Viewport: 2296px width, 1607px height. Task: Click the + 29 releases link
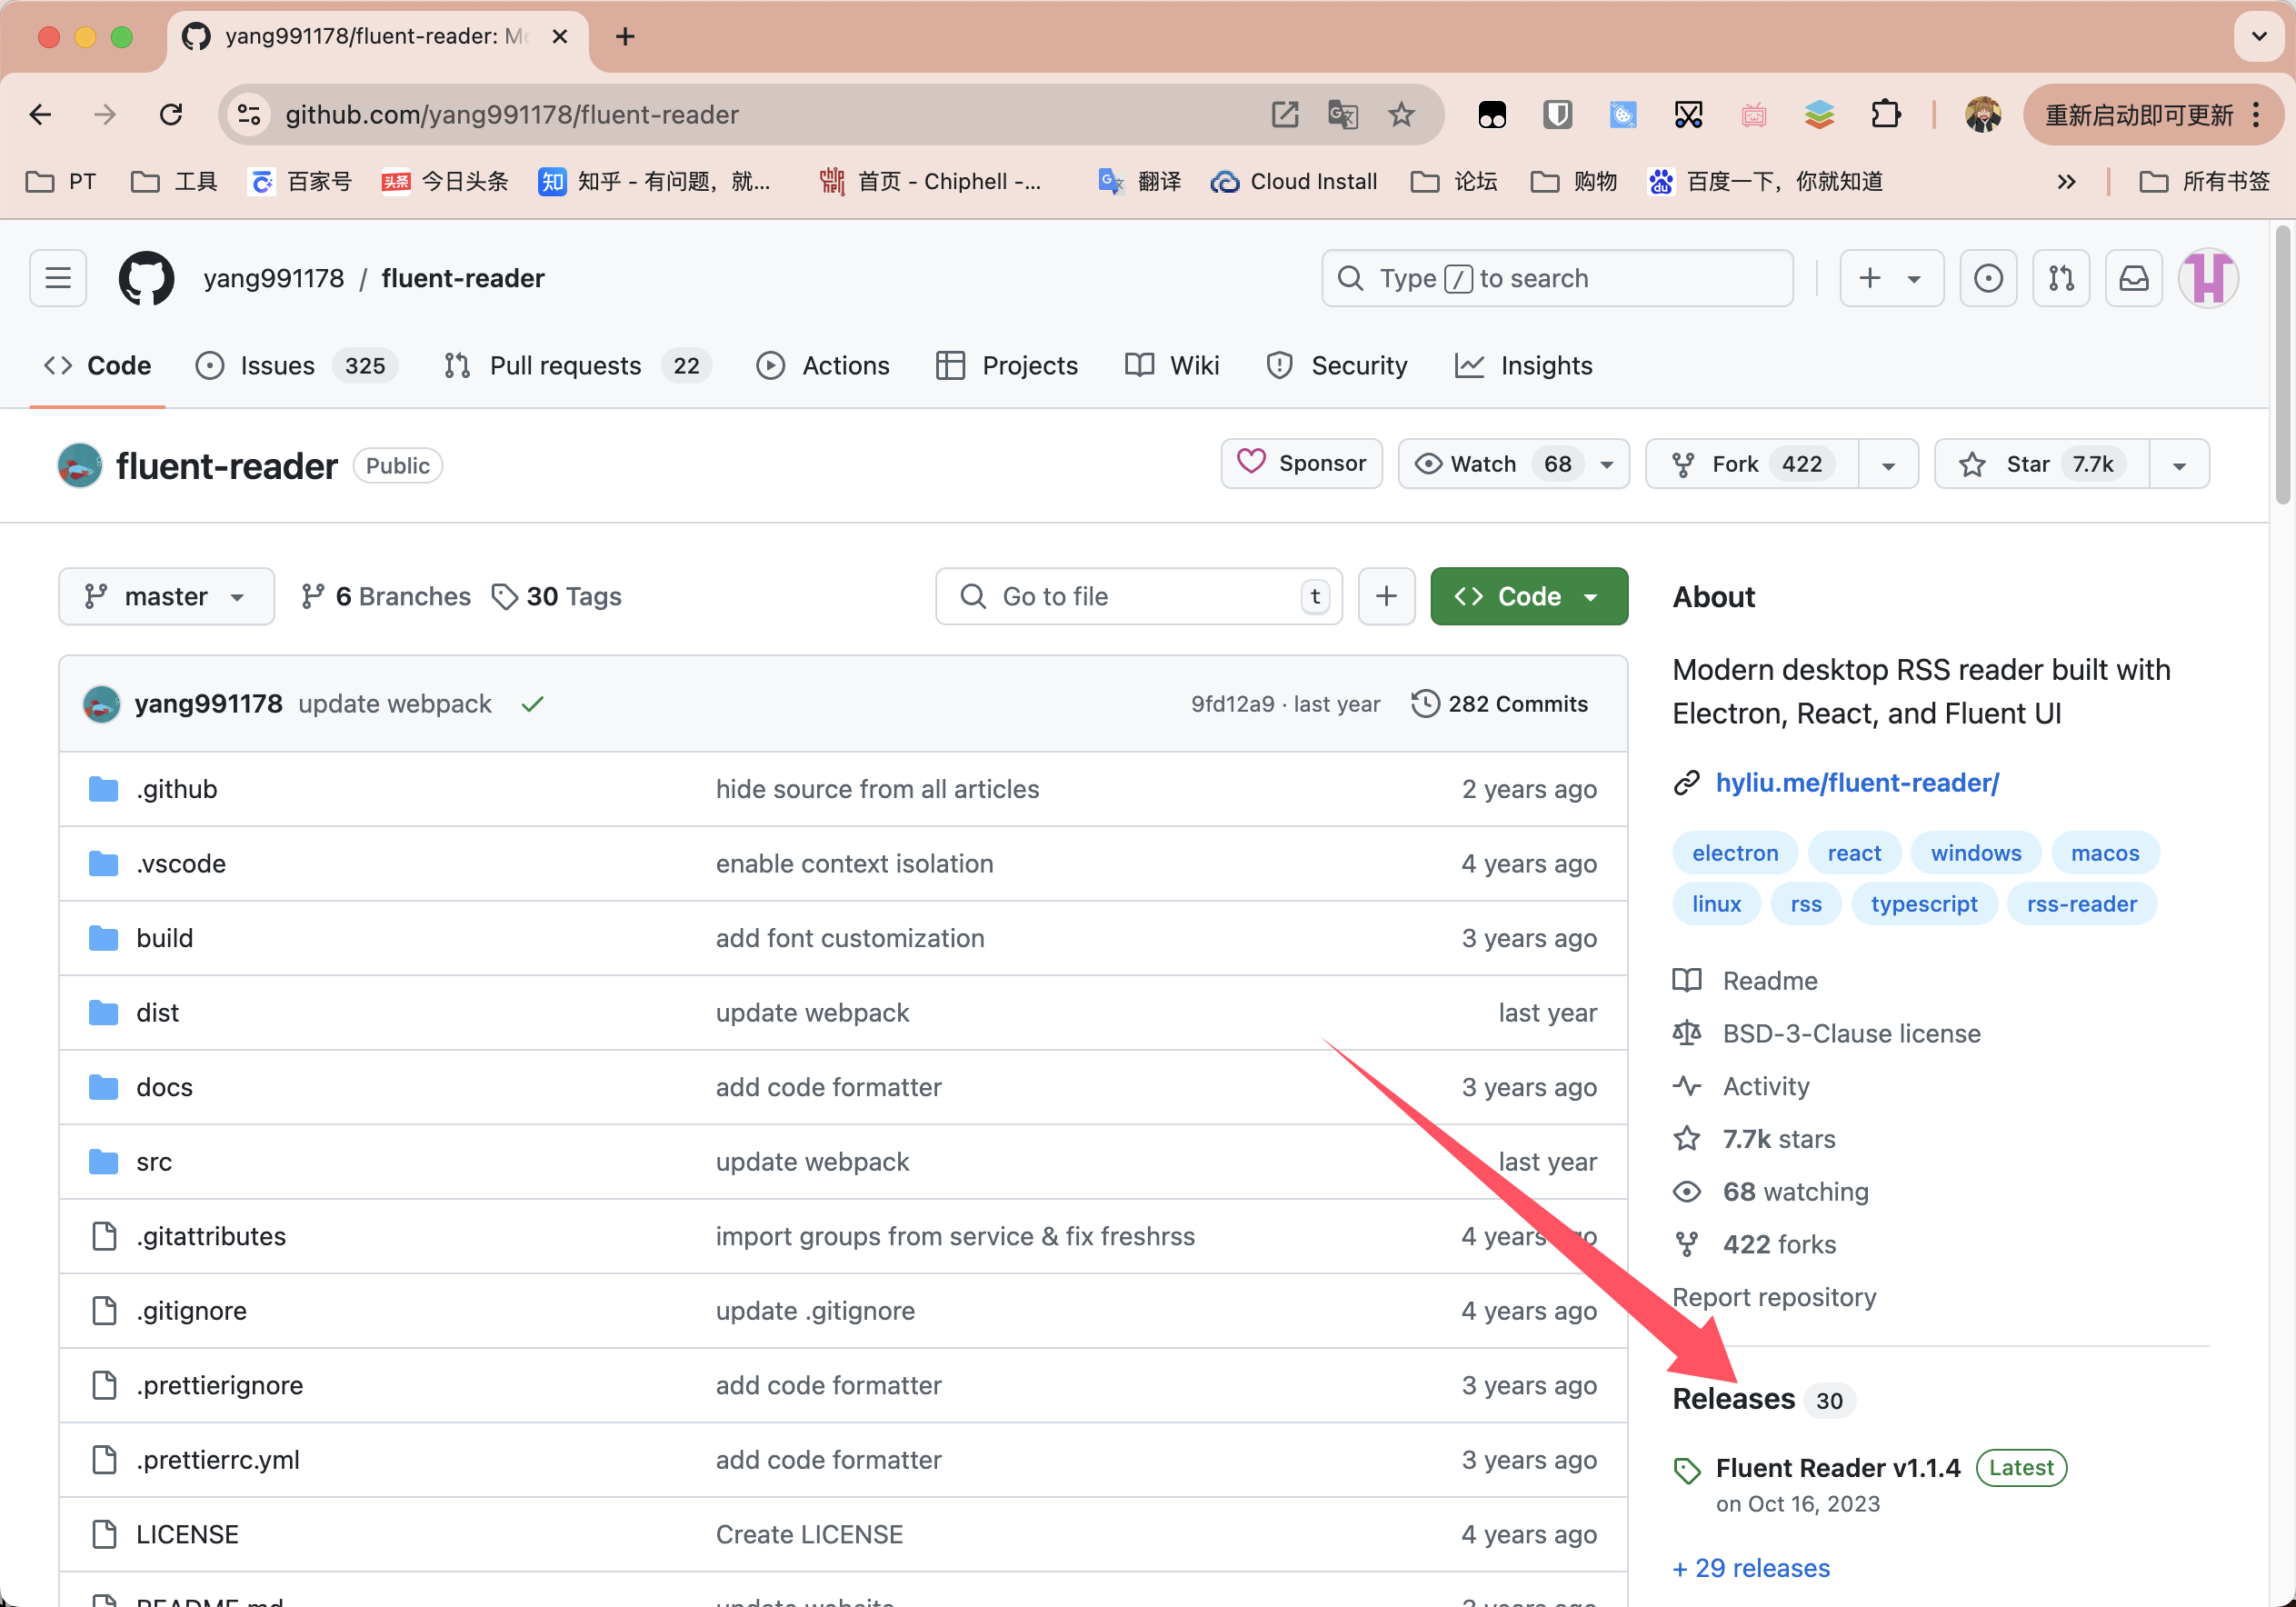pos(1752,1568)
